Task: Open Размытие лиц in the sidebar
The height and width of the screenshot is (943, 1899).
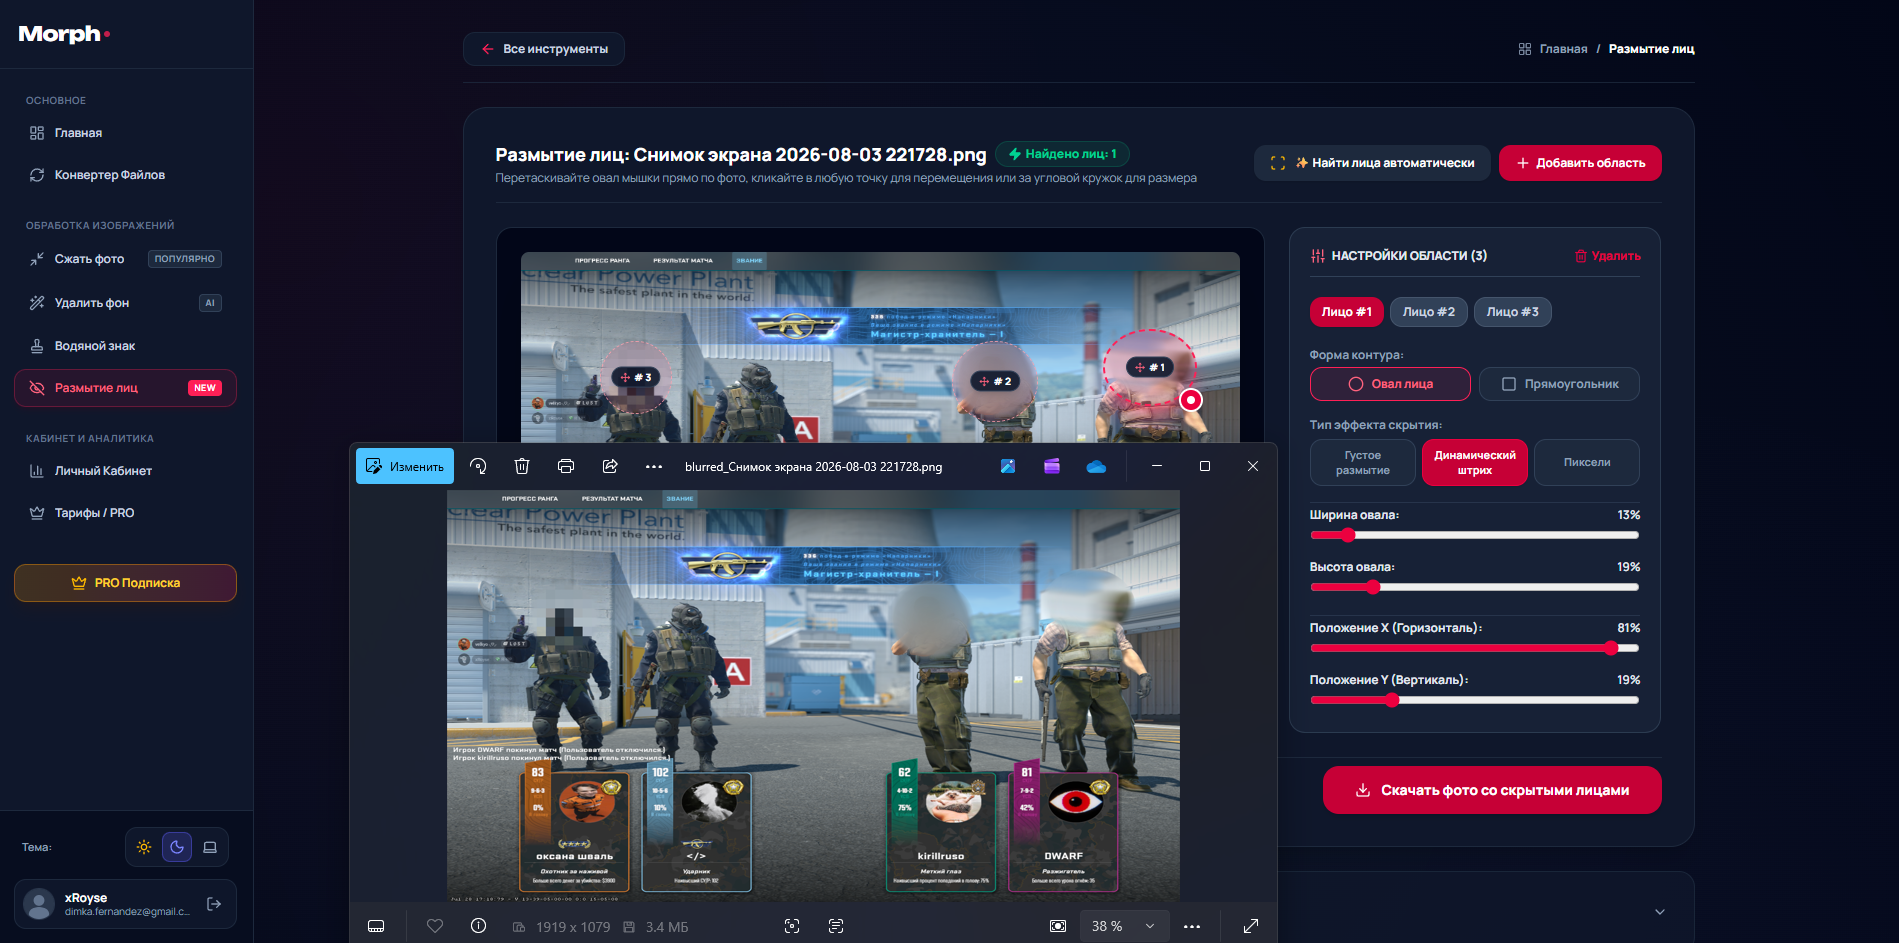Action: click(125, 388)
